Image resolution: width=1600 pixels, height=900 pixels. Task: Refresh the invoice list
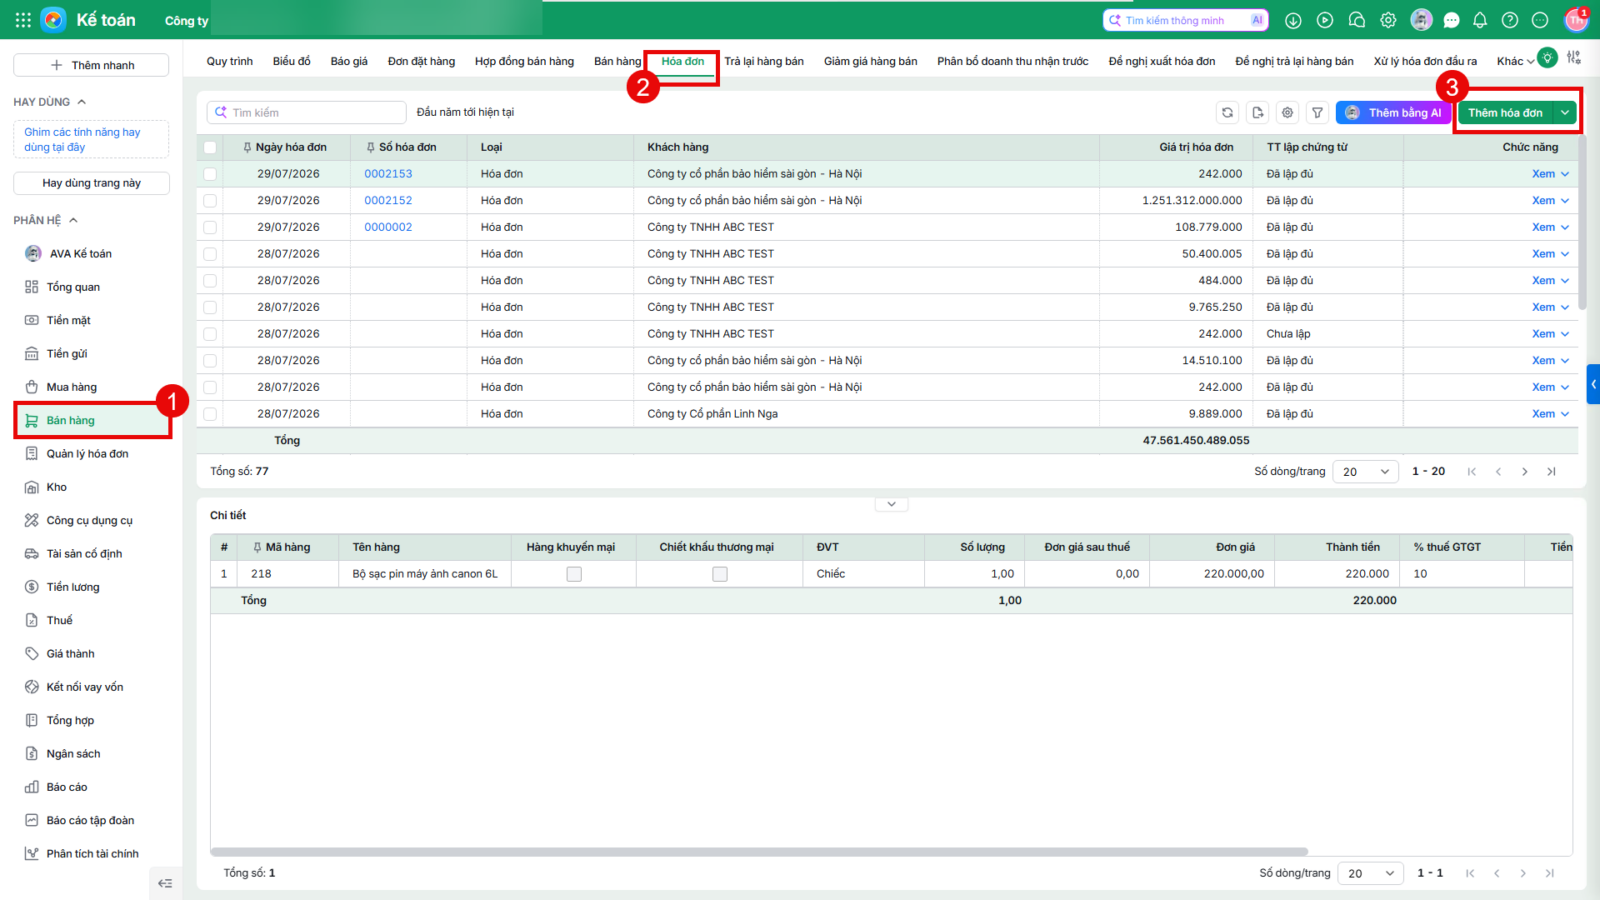pos(1227,113)
